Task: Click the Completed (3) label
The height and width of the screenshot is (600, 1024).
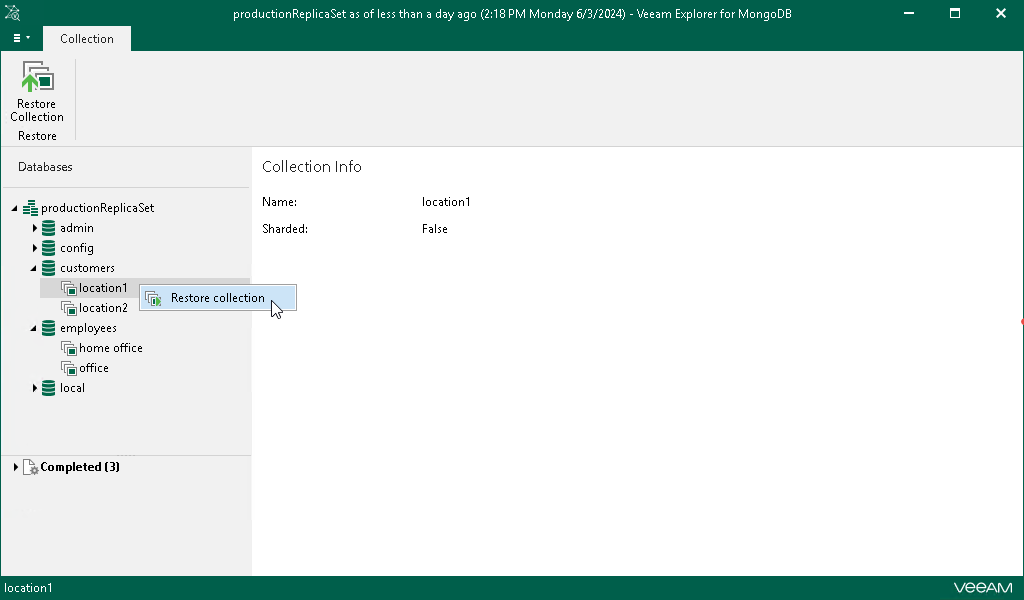Action: (x=80, y=467)
